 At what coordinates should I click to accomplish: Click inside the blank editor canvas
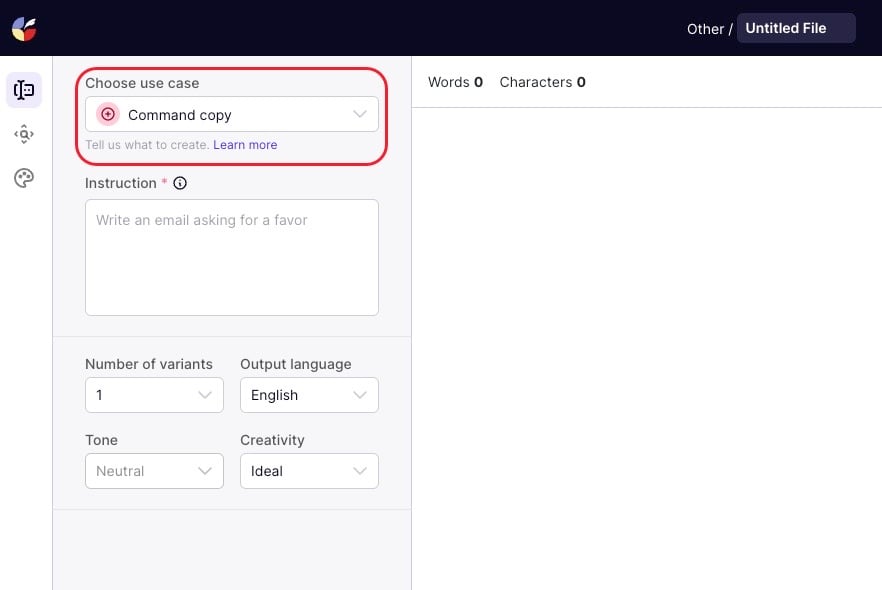pyautogui.click(x=646, y=340)
